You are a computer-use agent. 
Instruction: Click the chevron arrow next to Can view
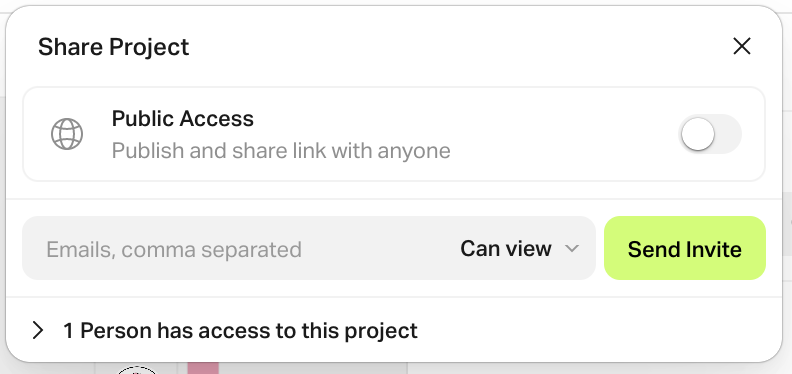(571, 249)
